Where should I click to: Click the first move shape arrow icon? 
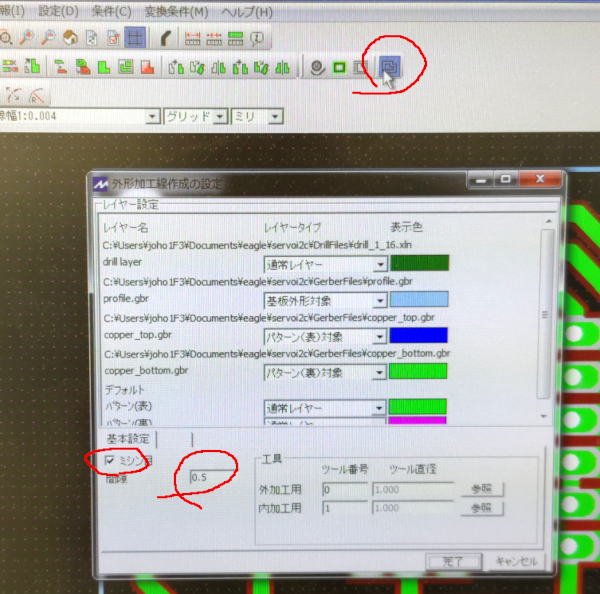176,67
